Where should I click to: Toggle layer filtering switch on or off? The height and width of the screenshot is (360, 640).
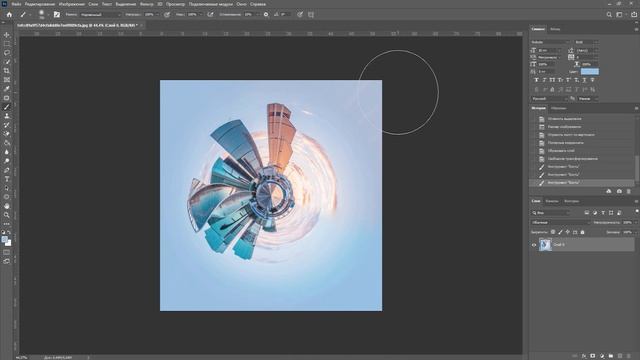(637, 211)
